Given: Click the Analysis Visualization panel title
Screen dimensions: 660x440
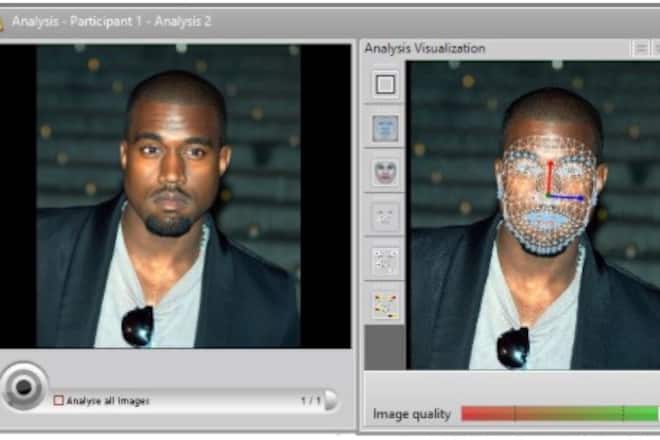Looking at the screenshot, I should click(425, 48).
